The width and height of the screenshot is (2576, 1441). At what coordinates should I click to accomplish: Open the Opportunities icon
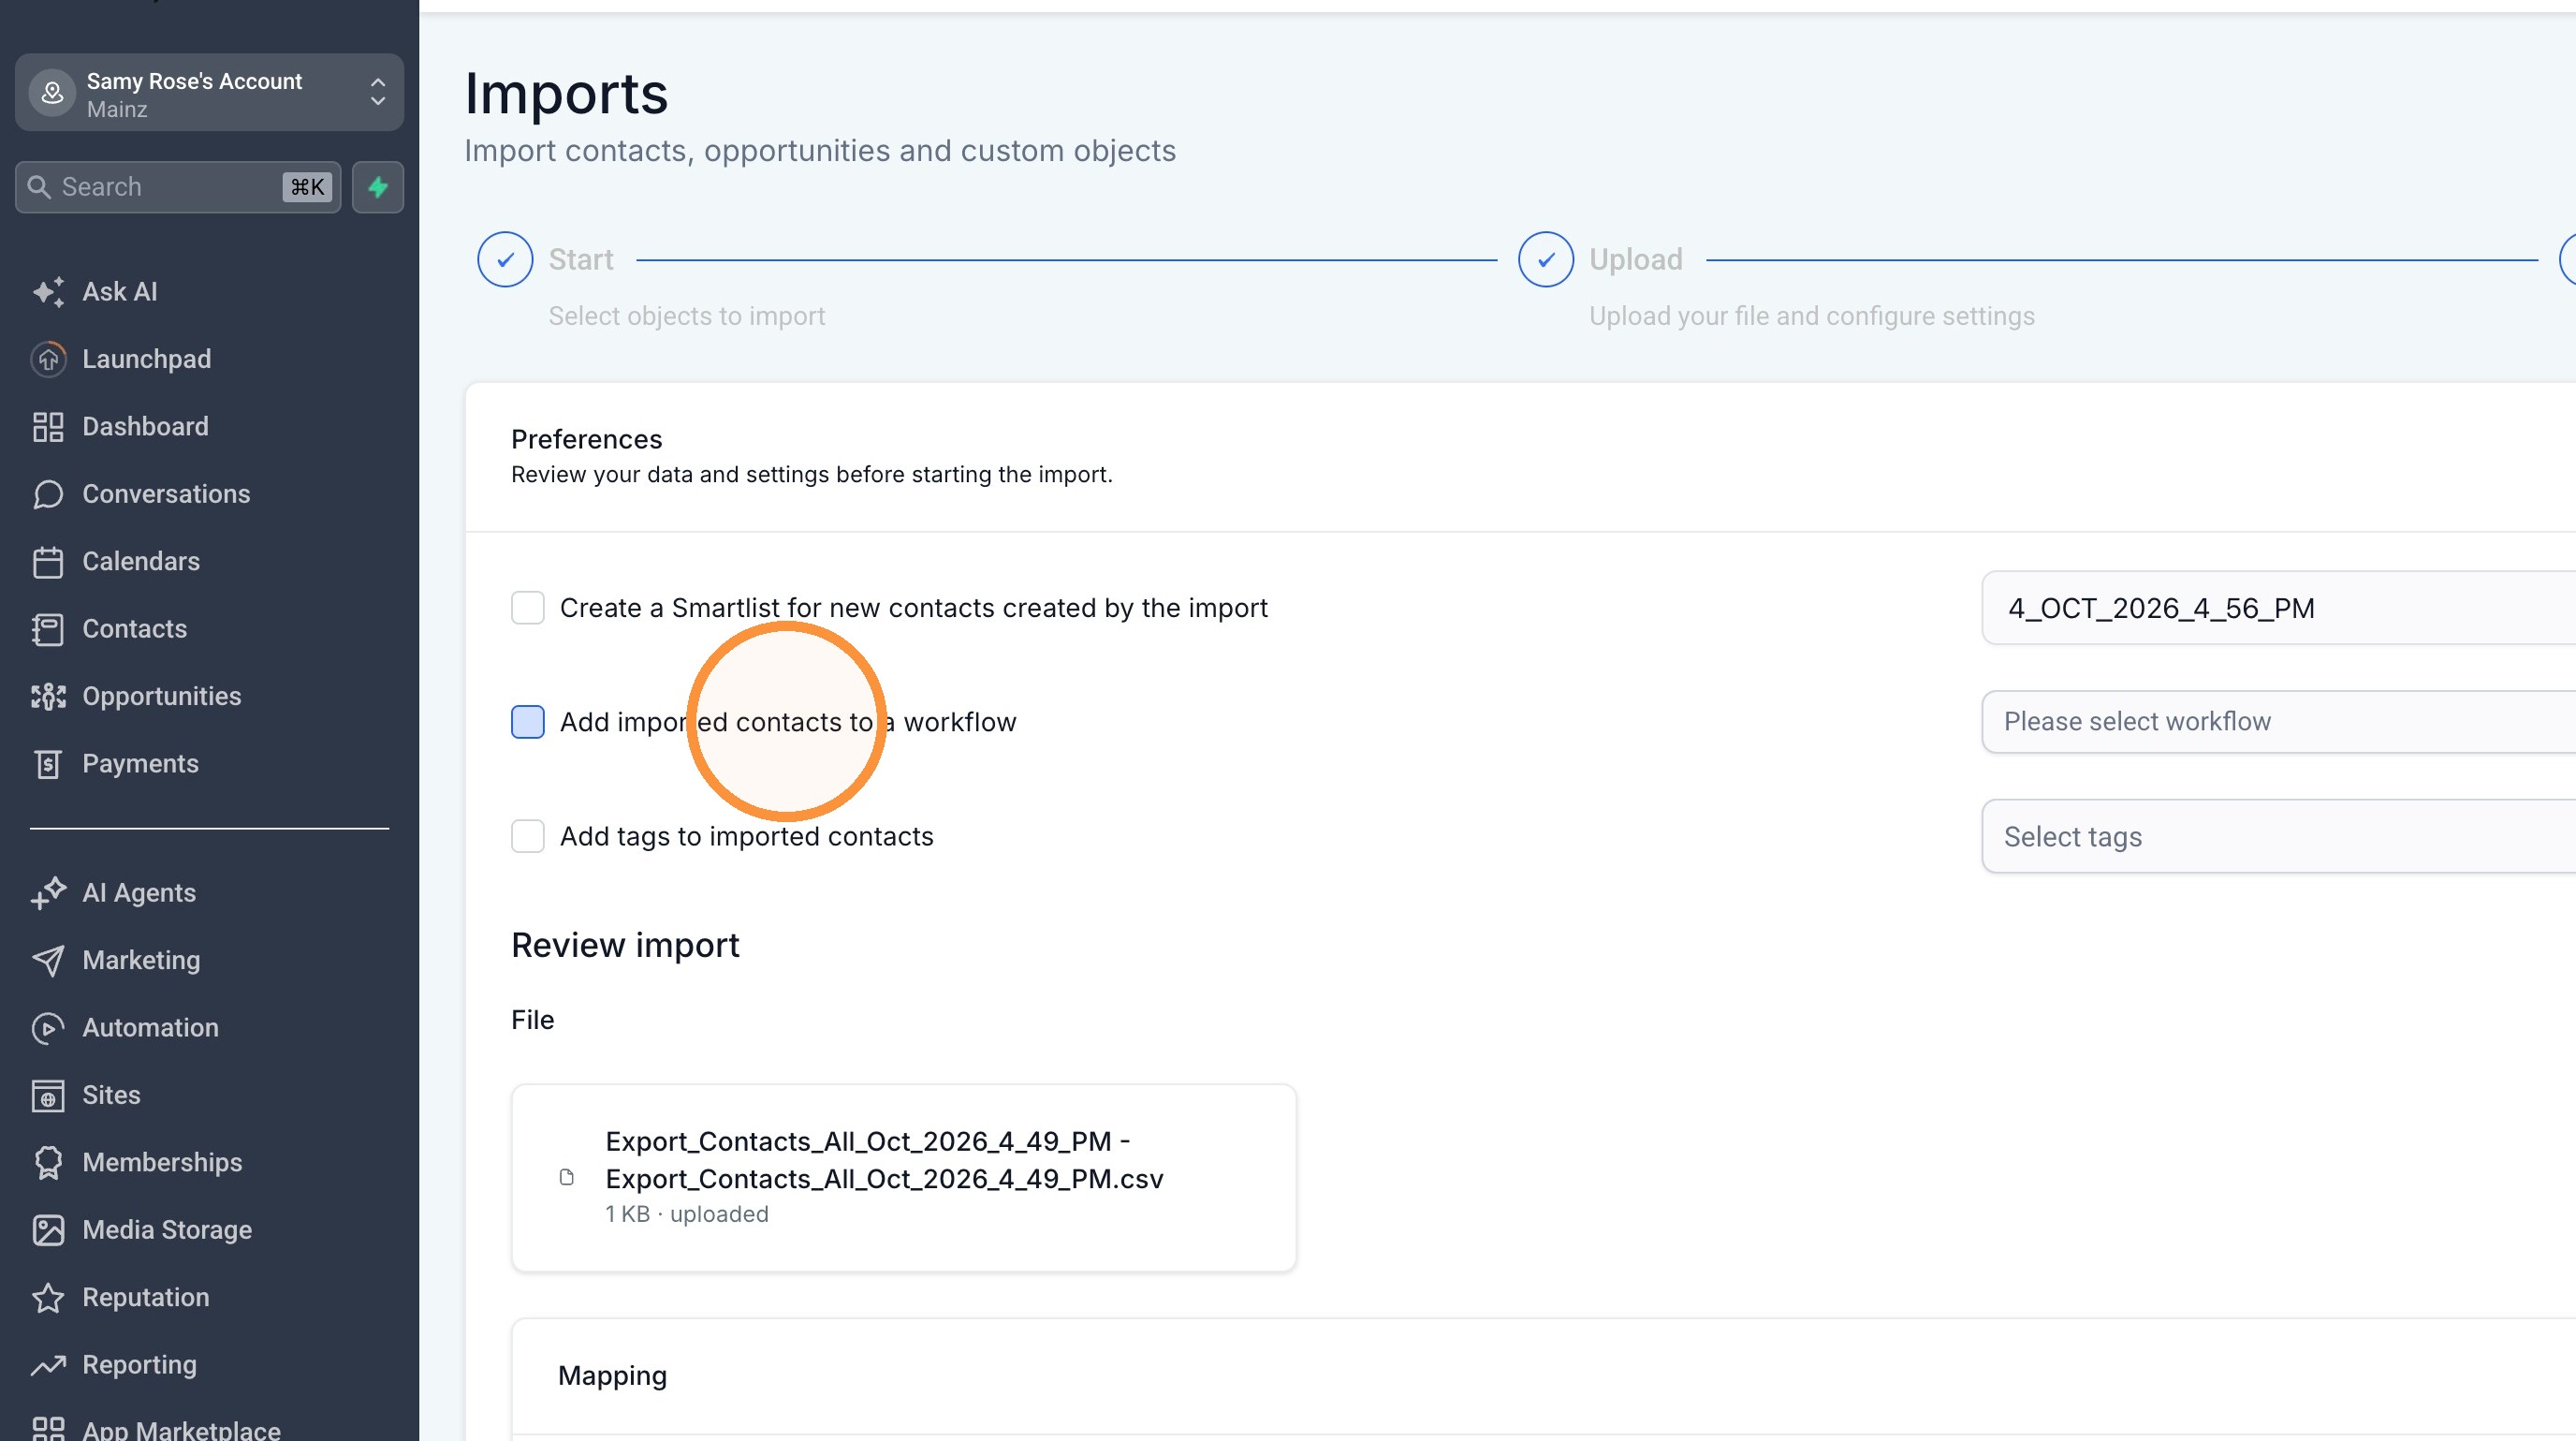(x=48, y=696)
